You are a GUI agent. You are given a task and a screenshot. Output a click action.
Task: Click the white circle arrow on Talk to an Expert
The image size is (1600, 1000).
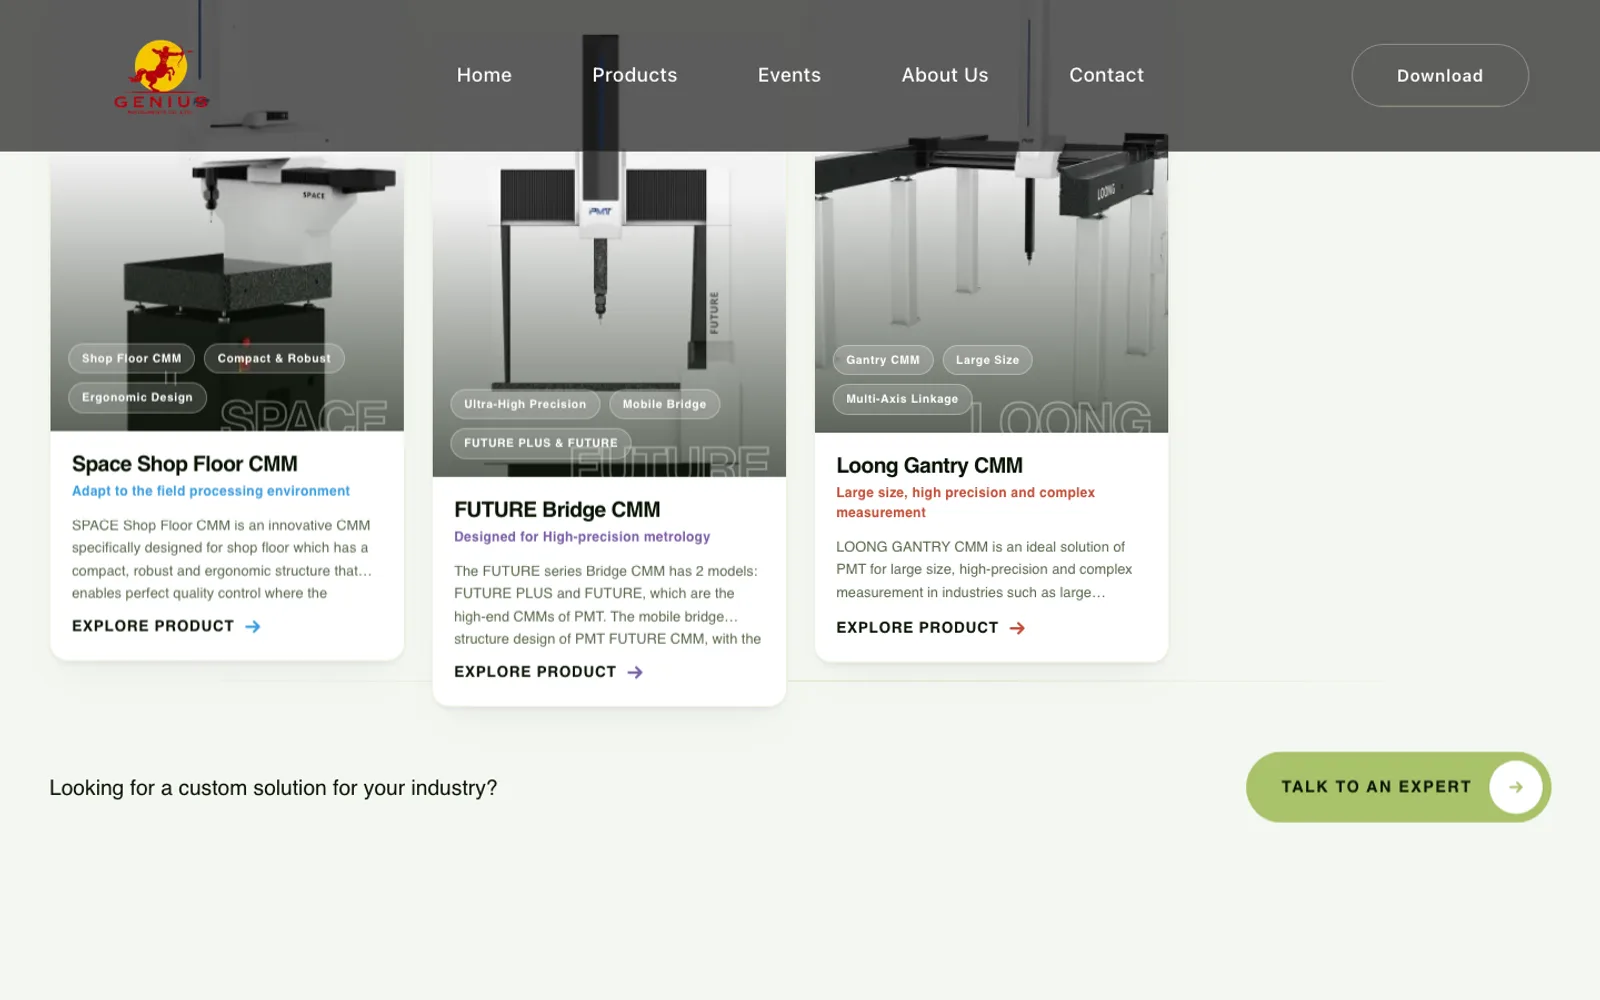point(1515,787)
